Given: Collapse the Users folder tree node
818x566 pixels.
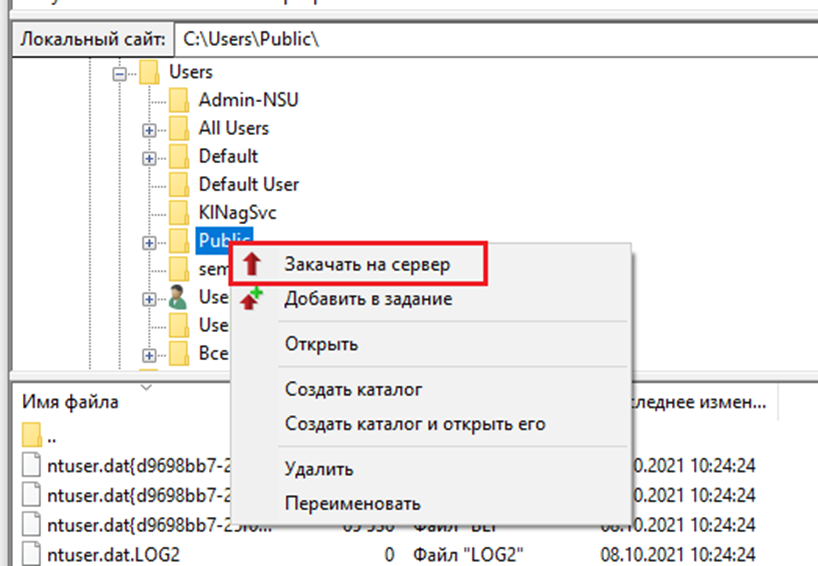Looking at the screenshot, I should 121,73.
